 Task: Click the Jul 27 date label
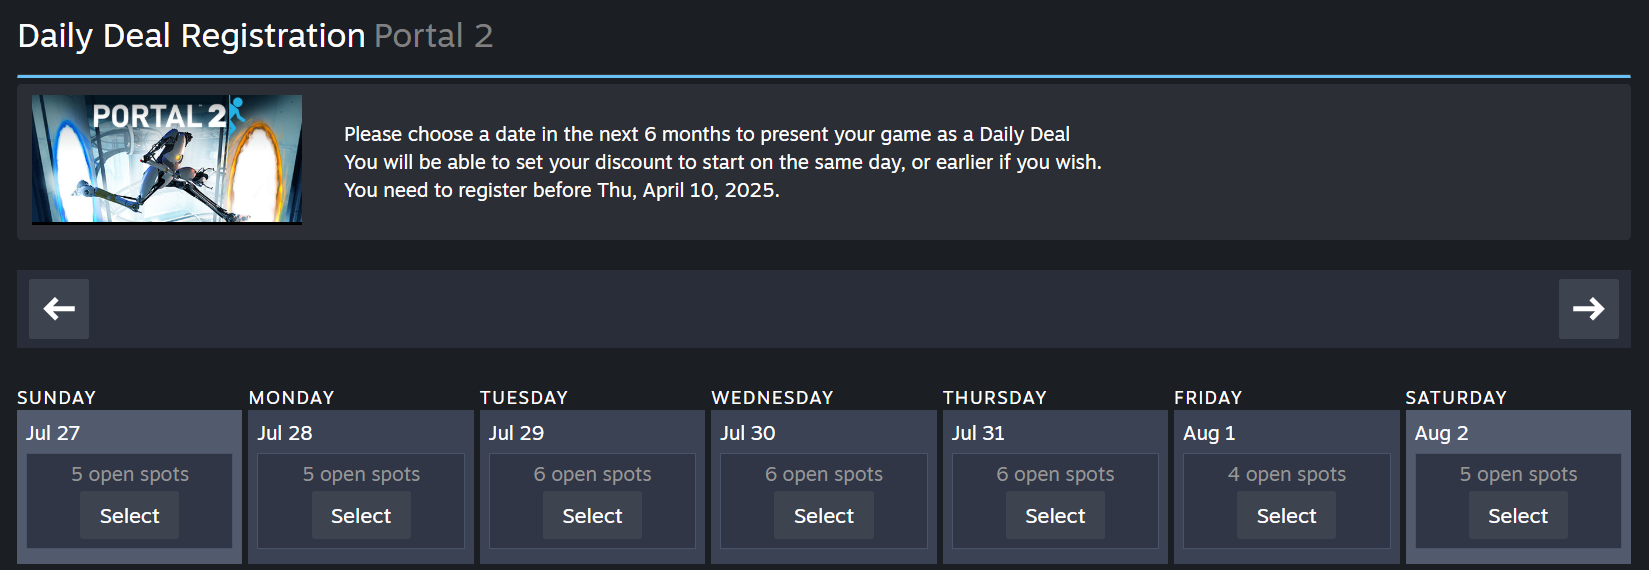(x=53, y=433)
